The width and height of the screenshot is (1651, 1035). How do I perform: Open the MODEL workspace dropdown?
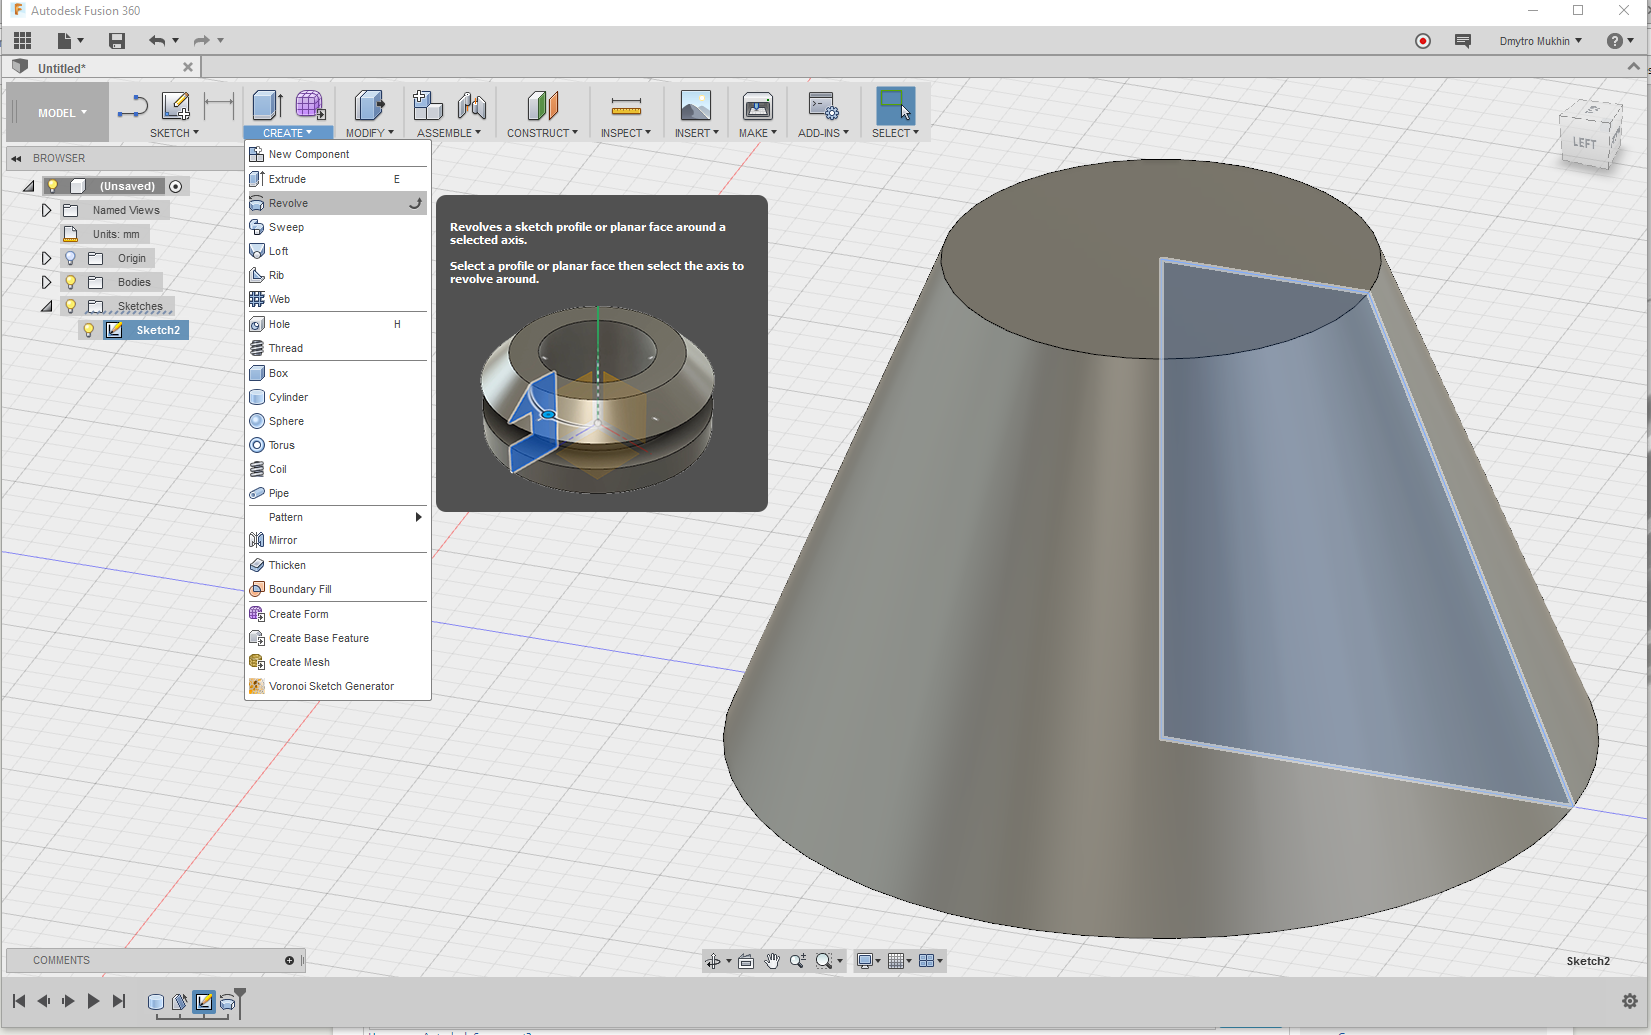62,113
